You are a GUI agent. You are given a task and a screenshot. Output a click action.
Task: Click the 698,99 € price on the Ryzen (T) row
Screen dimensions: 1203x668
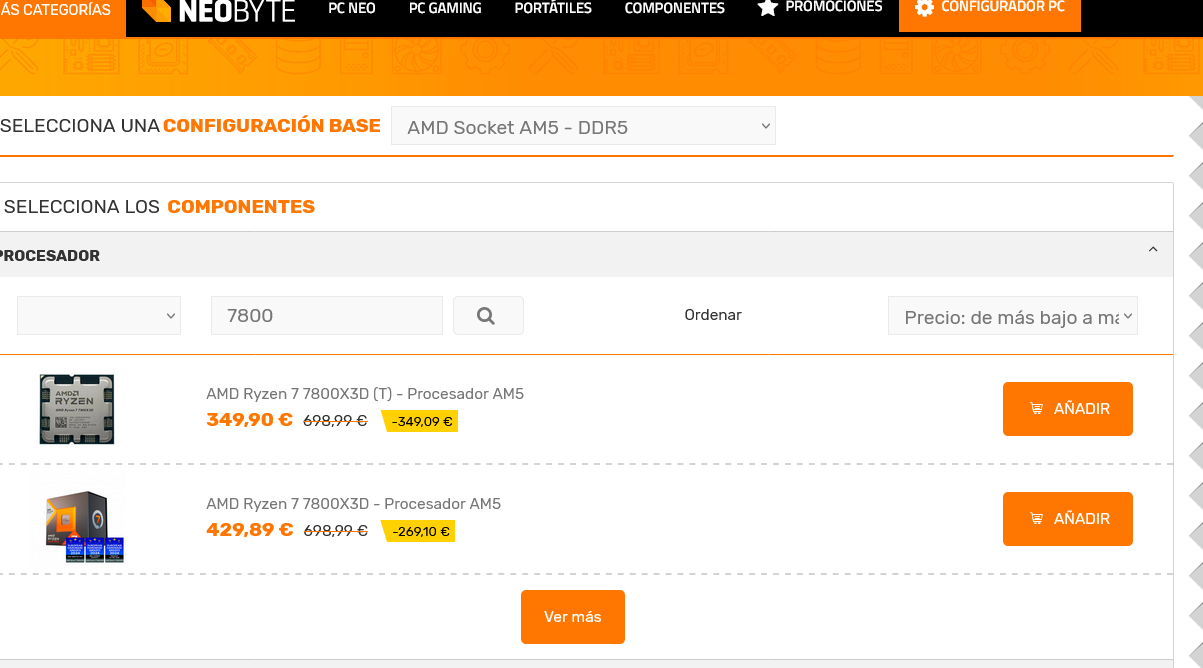tap(336, 421)
